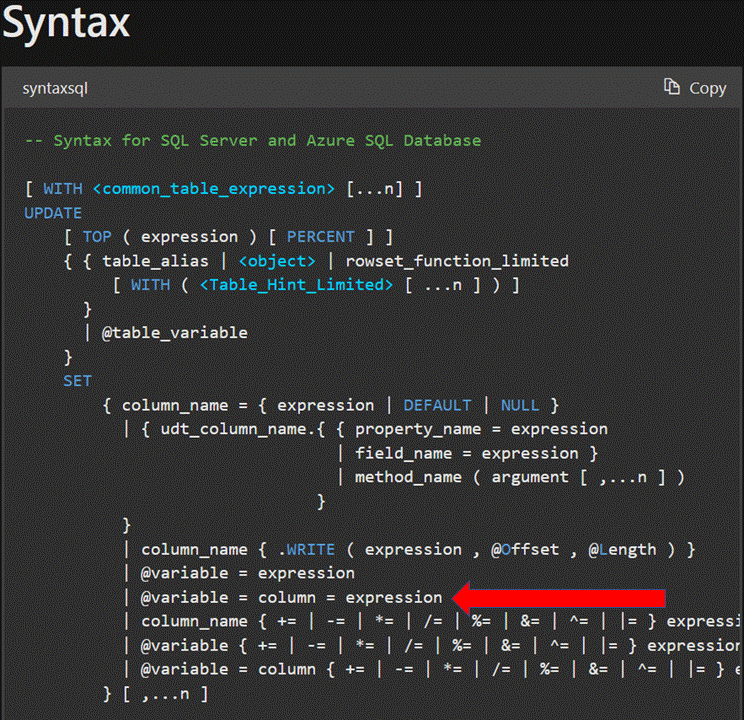This screenshot has height=720, width=744.
Task: Click the method_name text
Action: coord(408,477)
